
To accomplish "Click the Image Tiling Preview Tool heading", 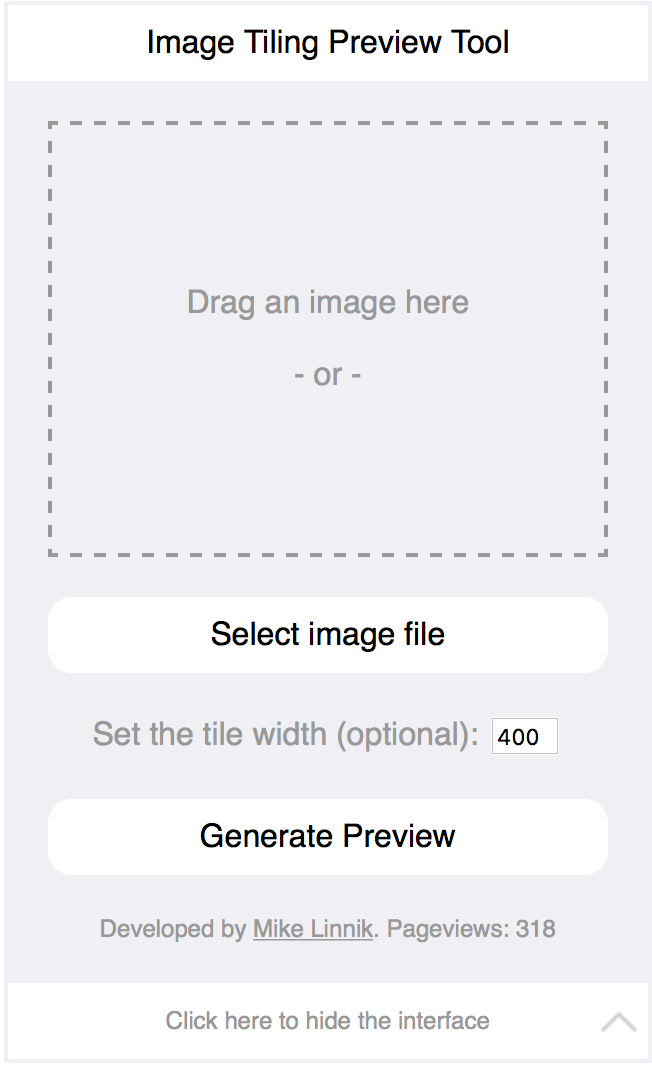I will [327, 42].
